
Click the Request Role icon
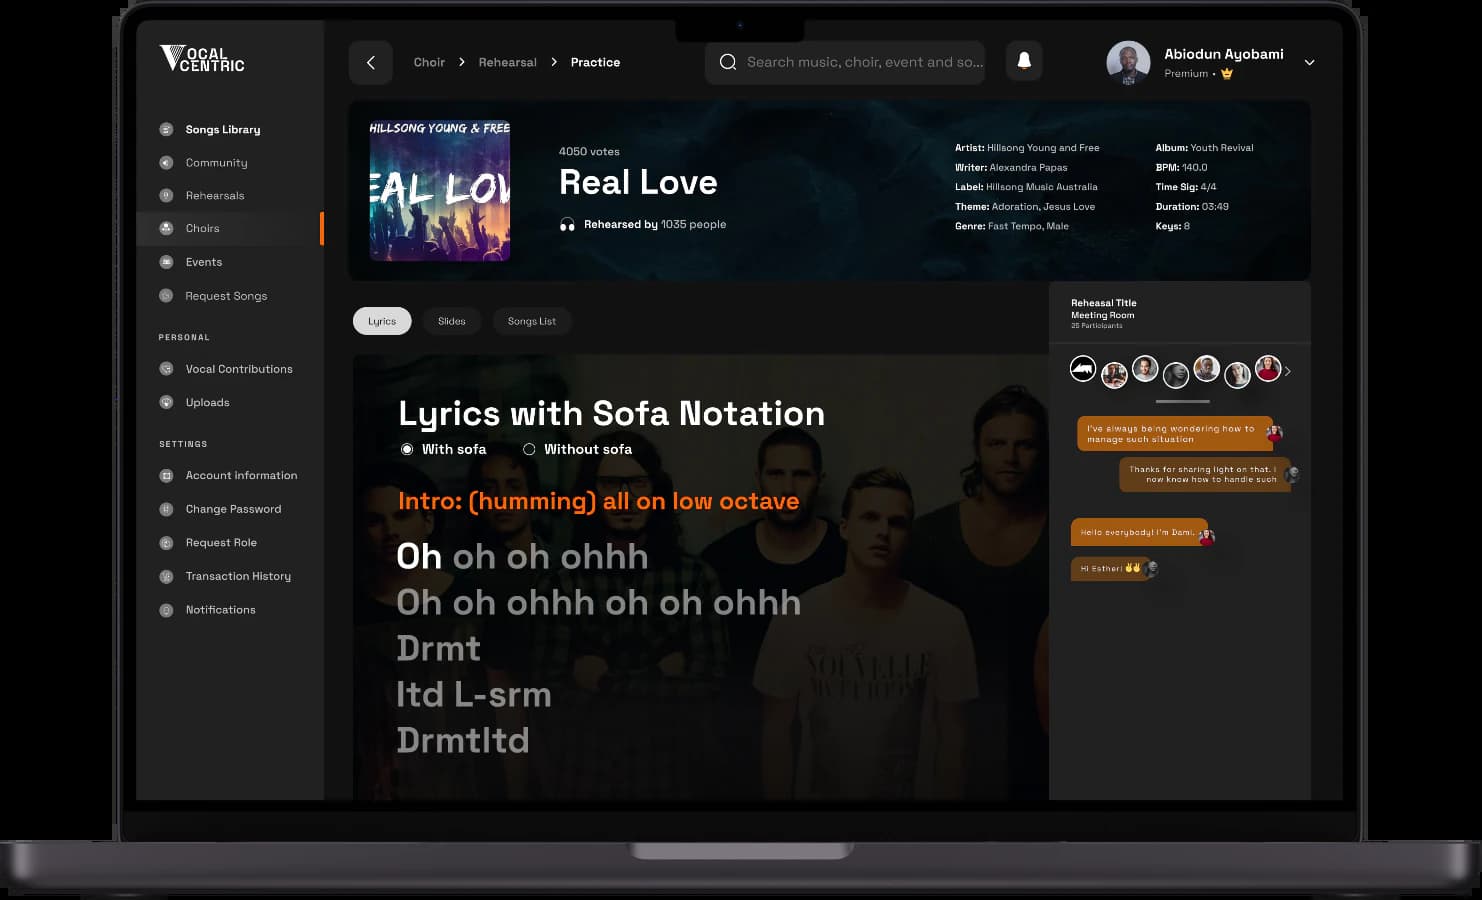pyautogui.click(x=166, y=542)
